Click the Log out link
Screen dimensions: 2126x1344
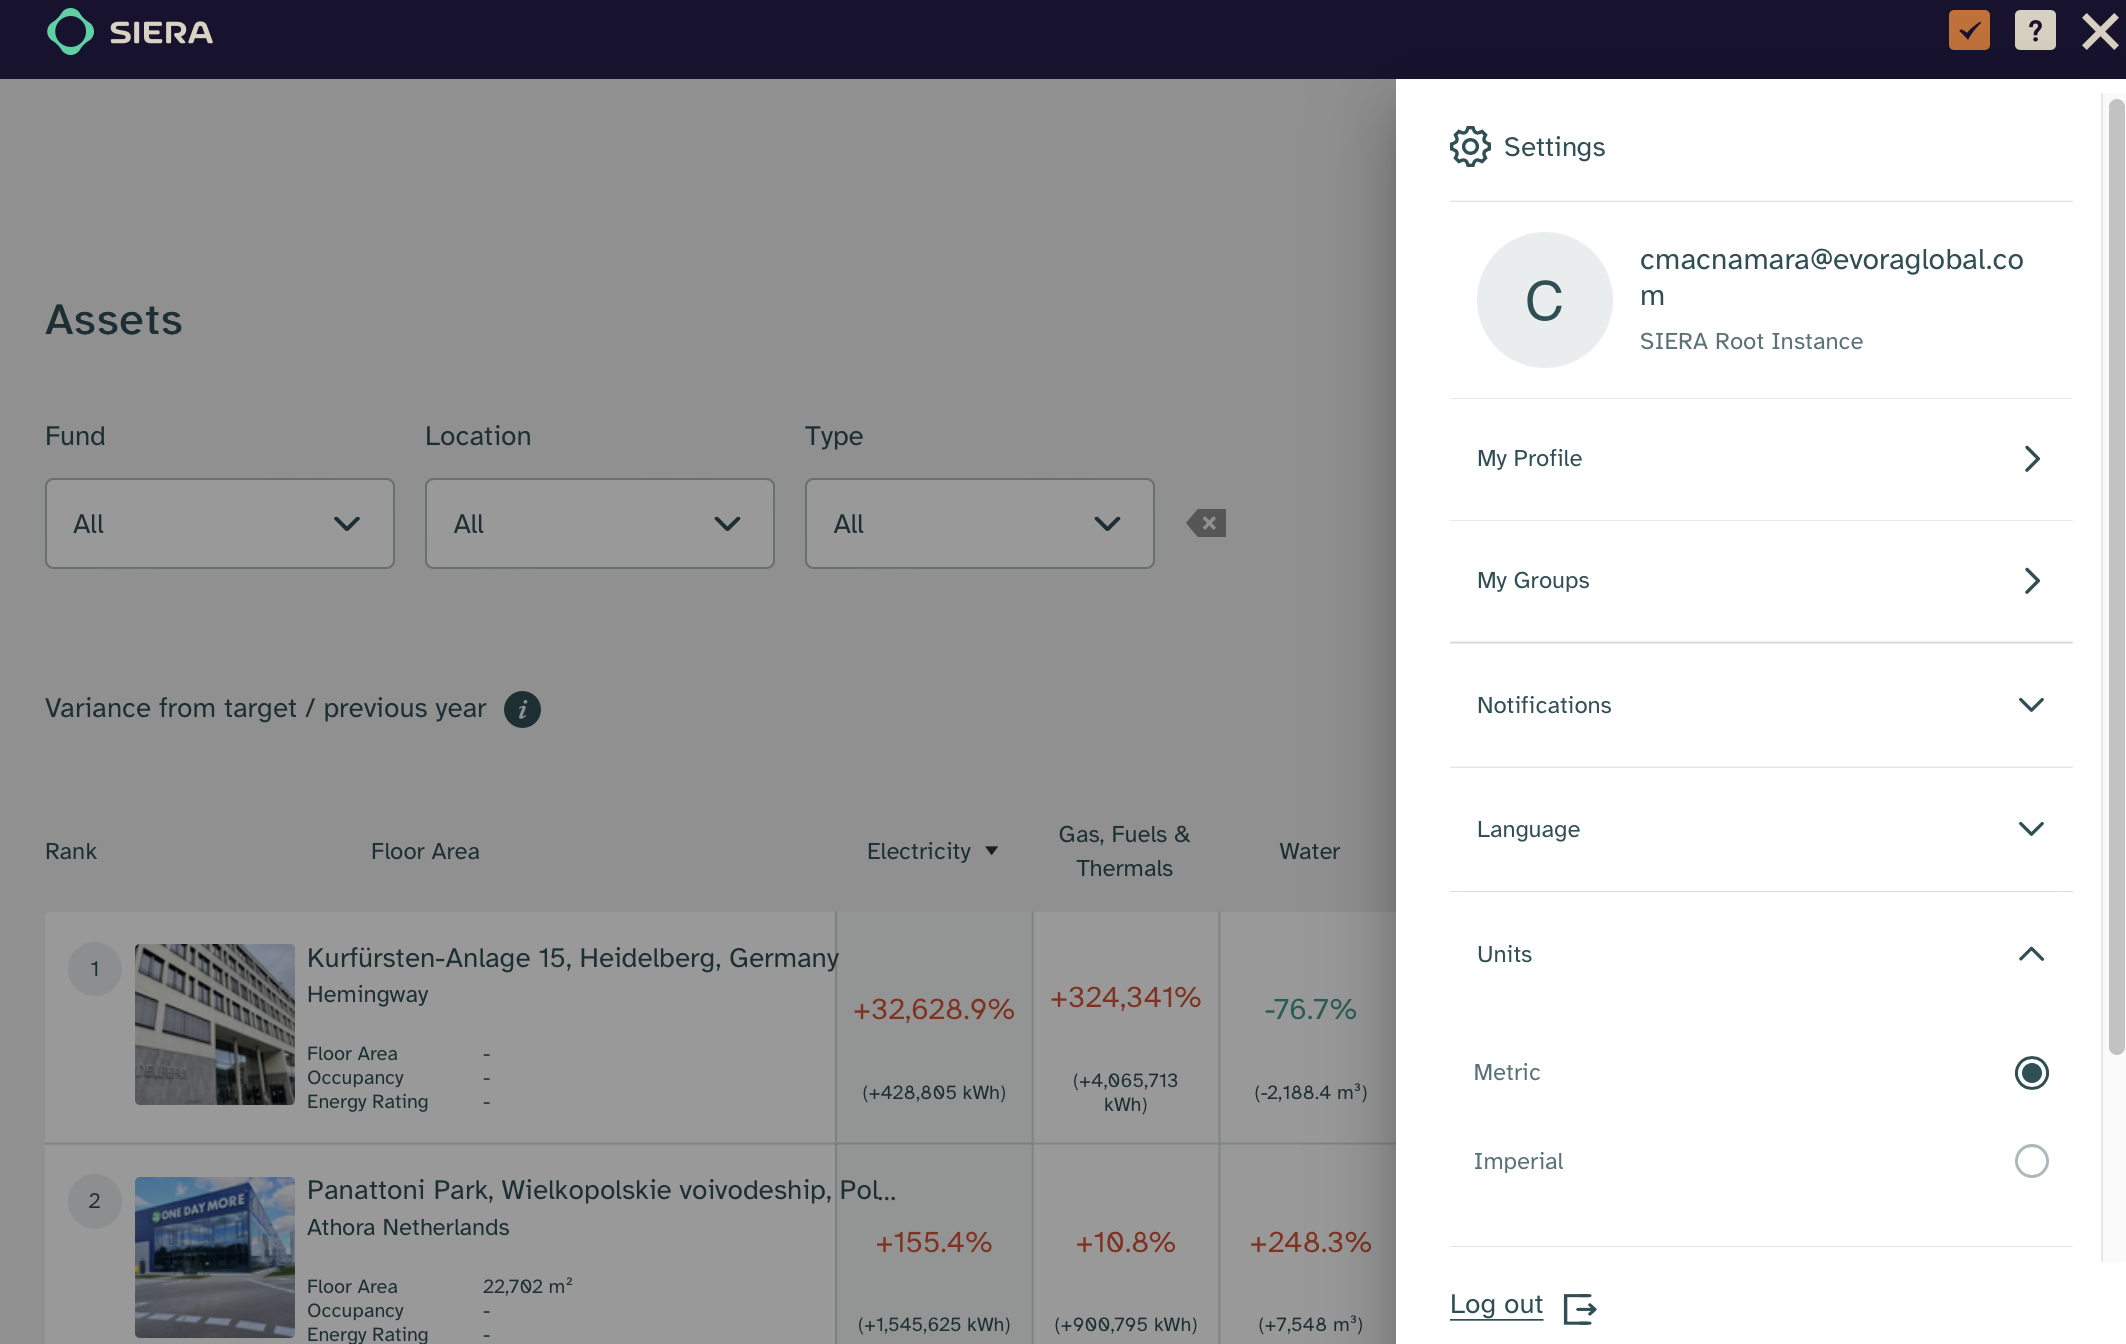pos(1496,1305)
